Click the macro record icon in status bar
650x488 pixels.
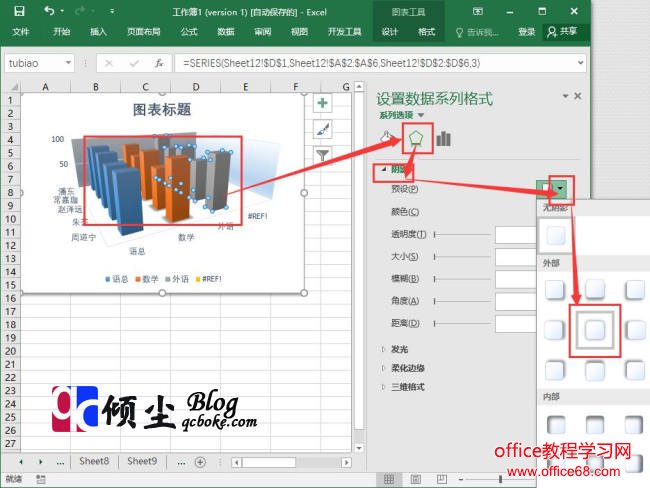pyautogui.click(x=40, y=479)
